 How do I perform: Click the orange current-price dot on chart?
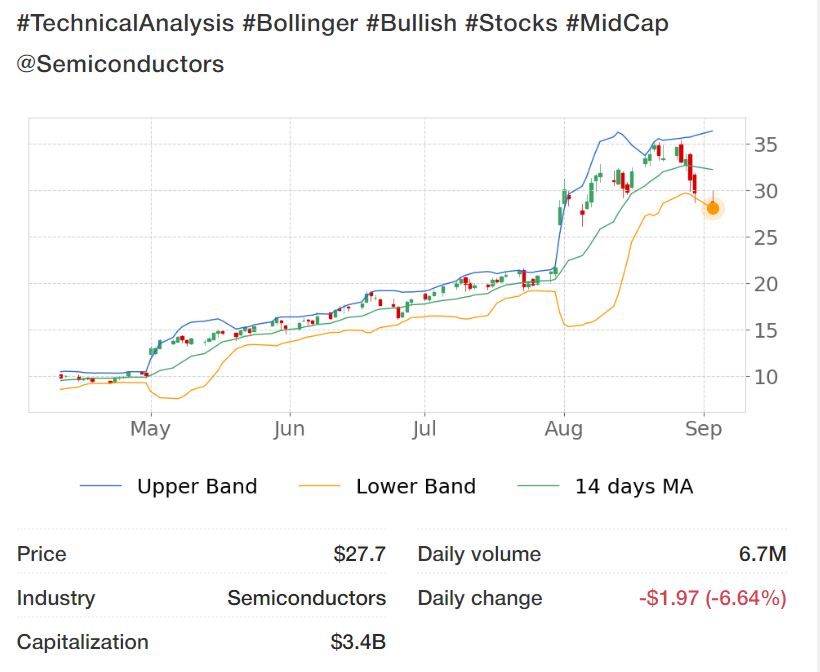(713, 208)
